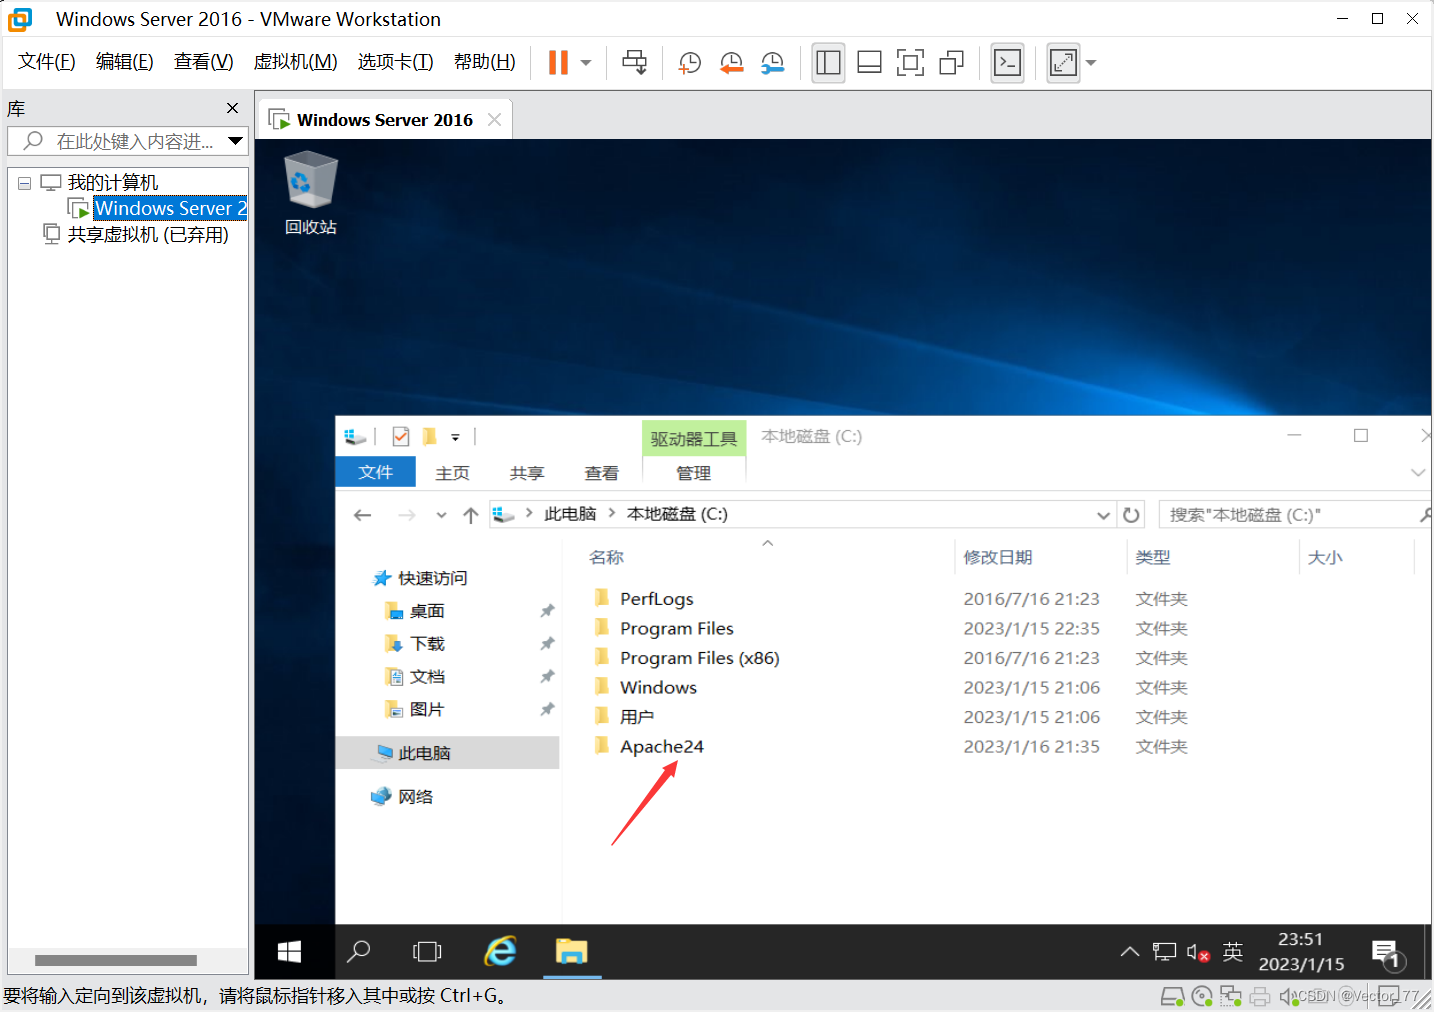Screen dimensions: 1434x1012
Task: Open Task View on guest taskbar
Action: (x=427, y=952)
